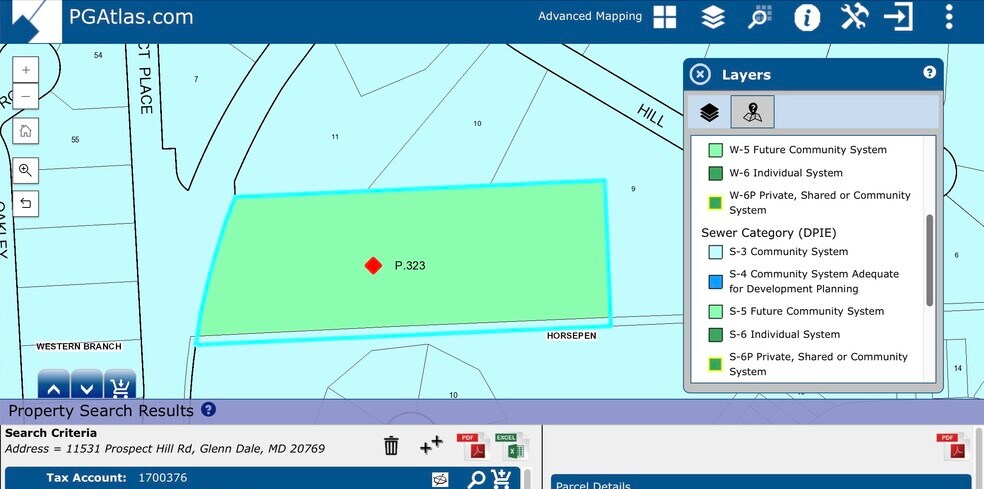Image resolution: width=984 pixels, height=489 pixels.
Task: Export search results to Excel
Action: point(510,446)
